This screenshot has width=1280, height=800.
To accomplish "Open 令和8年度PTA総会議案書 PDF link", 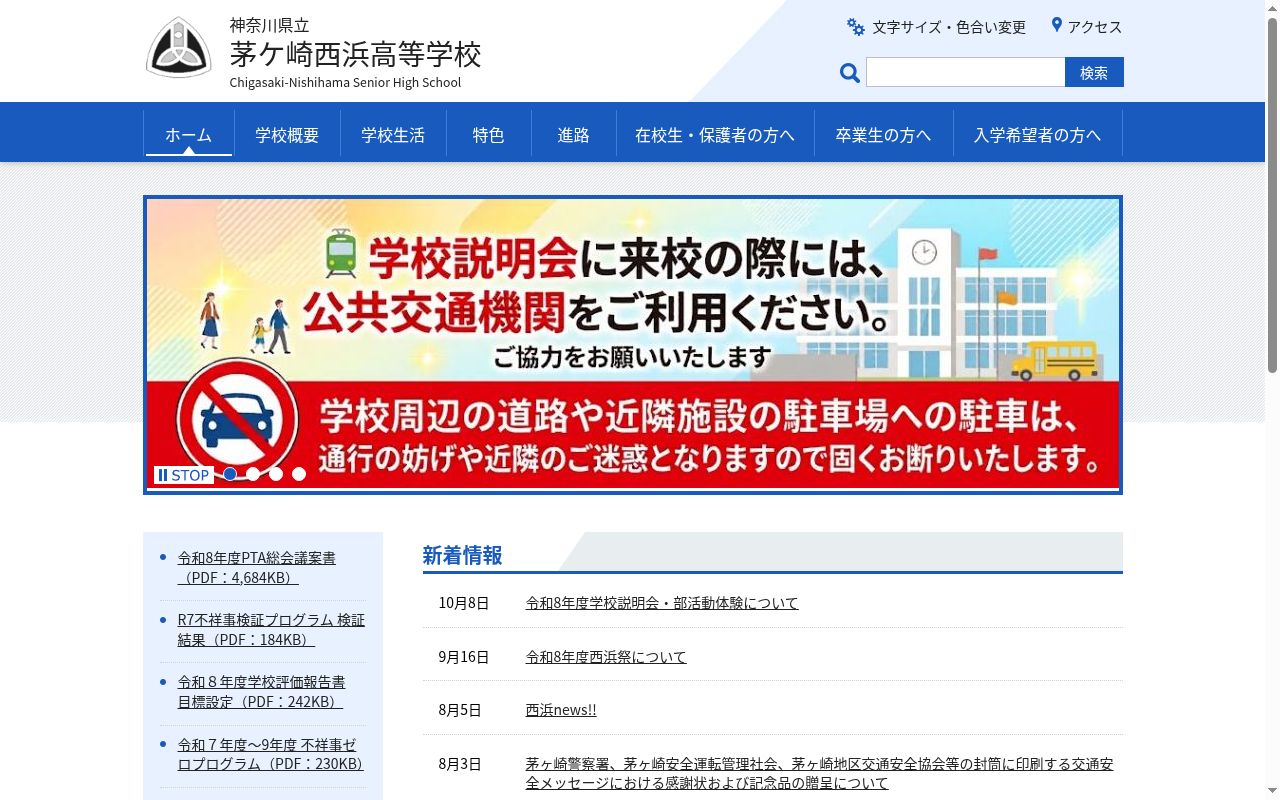I will pyautogui.click(x=257, y=567).
